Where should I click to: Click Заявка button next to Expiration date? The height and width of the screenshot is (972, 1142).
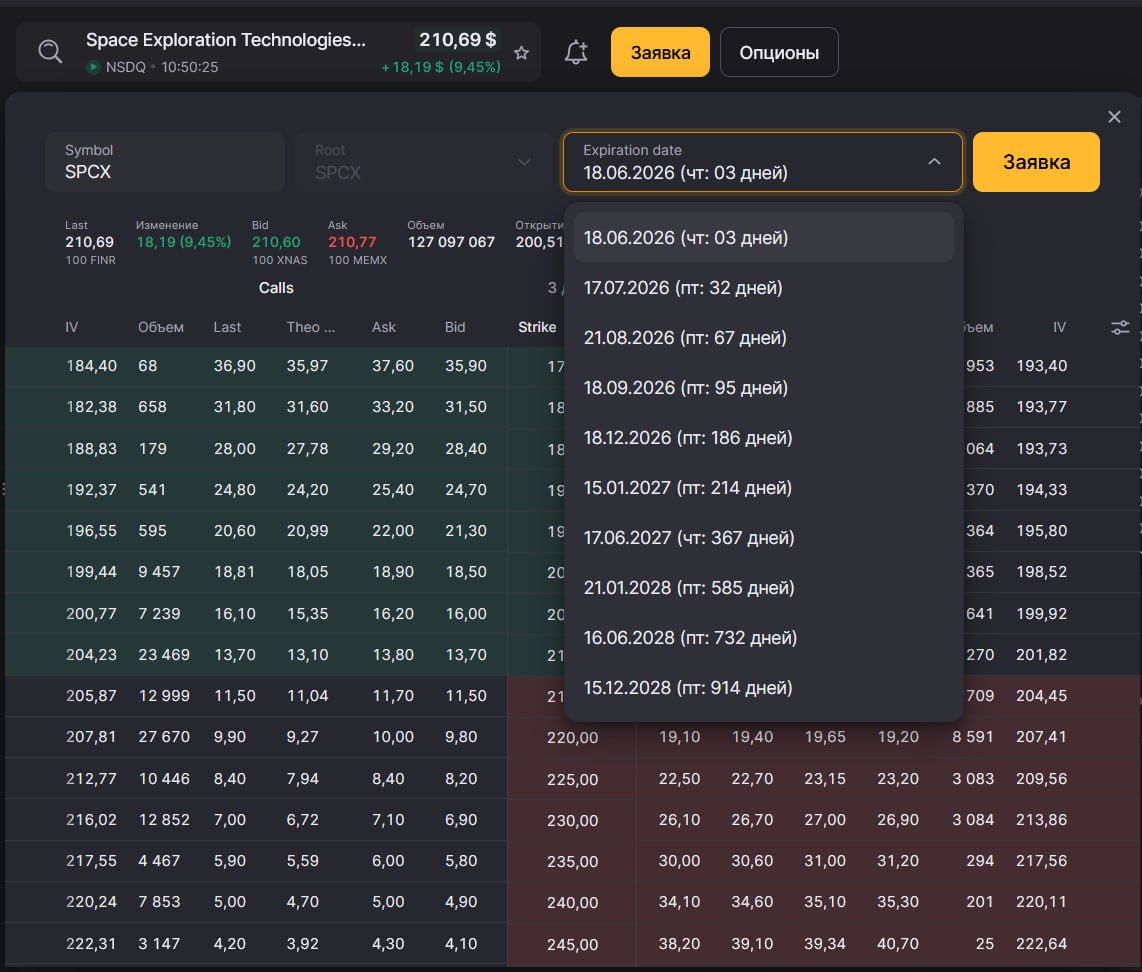[1036, 162]
